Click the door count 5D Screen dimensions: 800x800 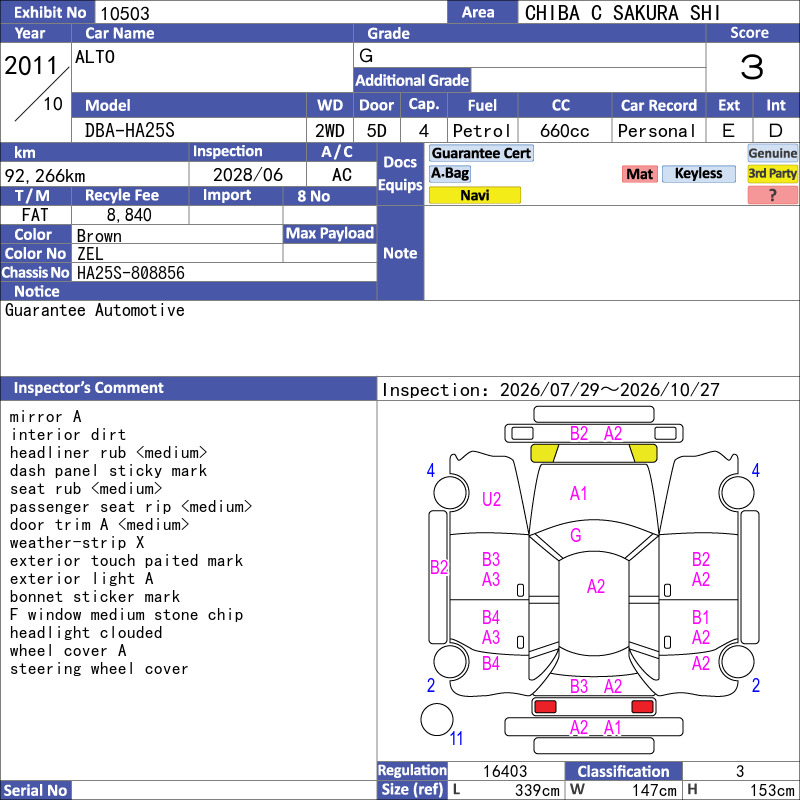(377, 131)
